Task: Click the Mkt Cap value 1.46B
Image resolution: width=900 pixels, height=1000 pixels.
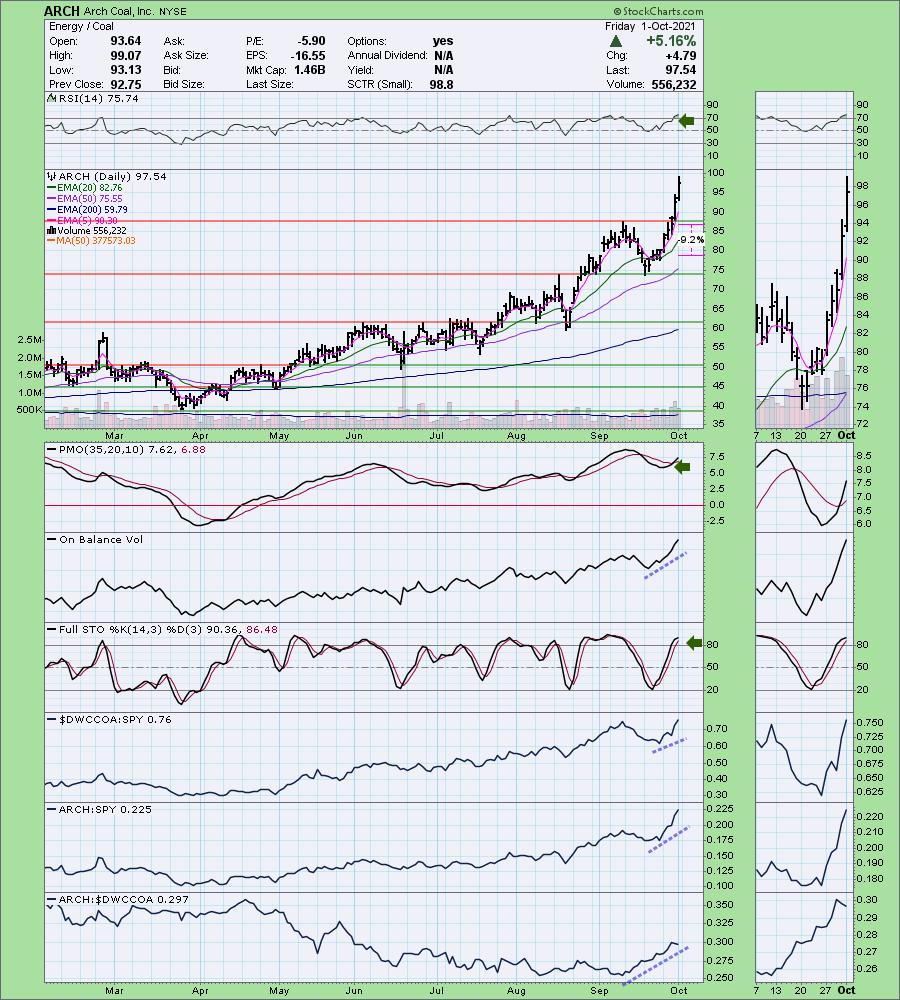Action: pyautogui.click(x=309, y=70)
